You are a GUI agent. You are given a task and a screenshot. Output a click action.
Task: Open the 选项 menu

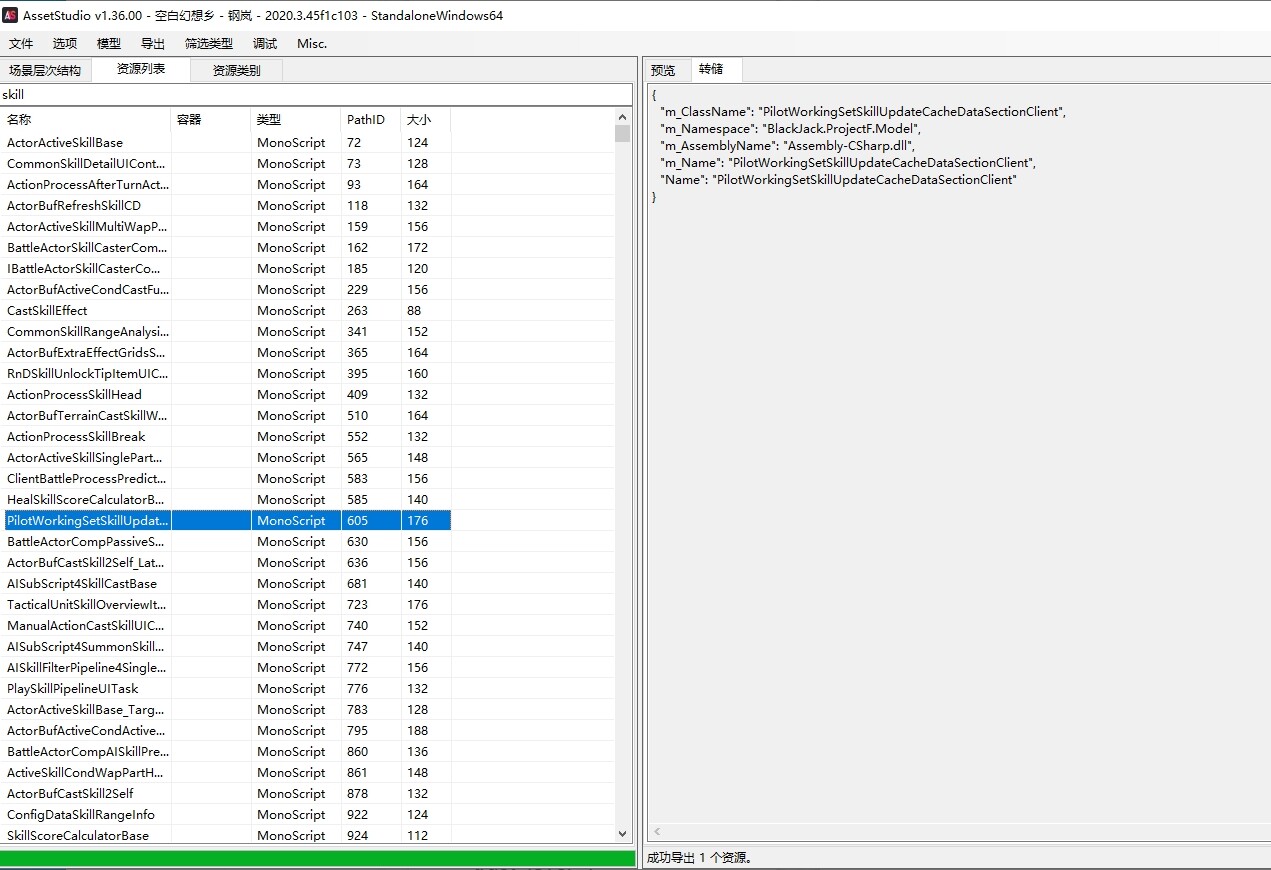pyautogui.click(x=65, y=44)
